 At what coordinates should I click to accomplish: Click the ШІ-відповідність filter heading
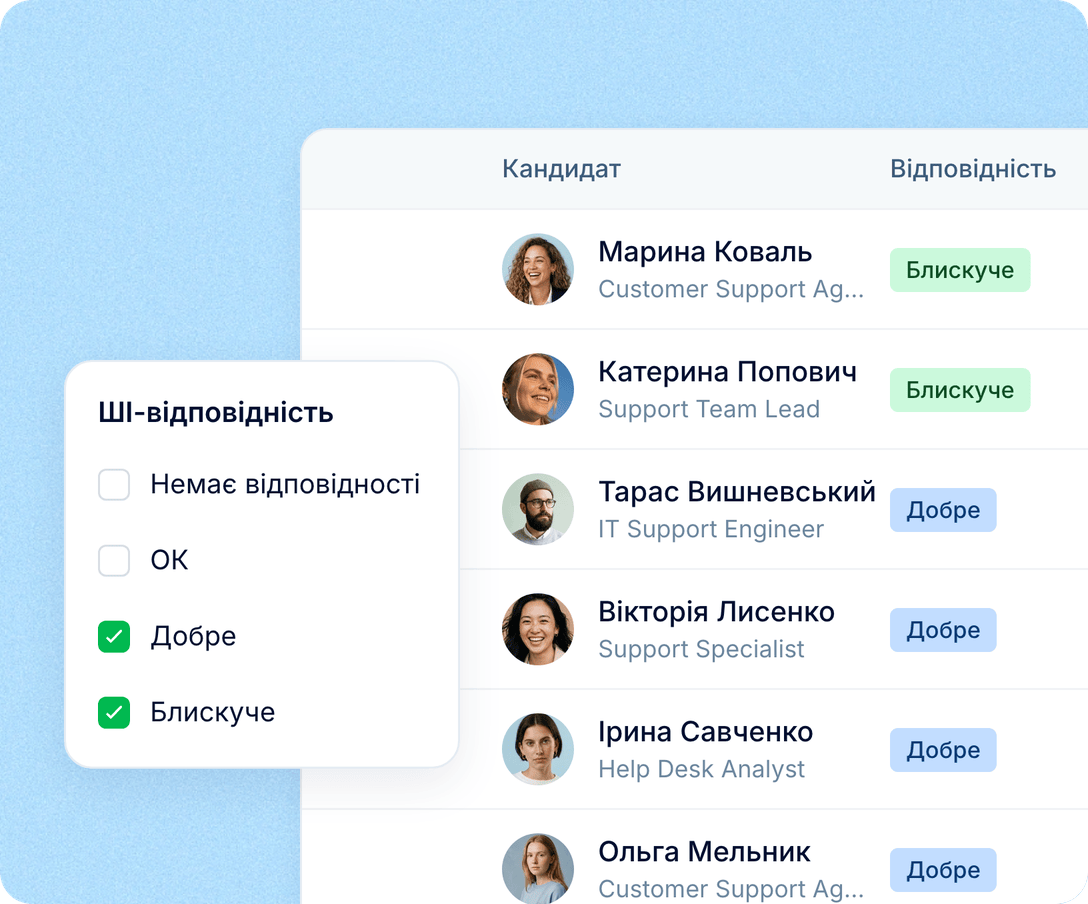[x=216, y=412]
